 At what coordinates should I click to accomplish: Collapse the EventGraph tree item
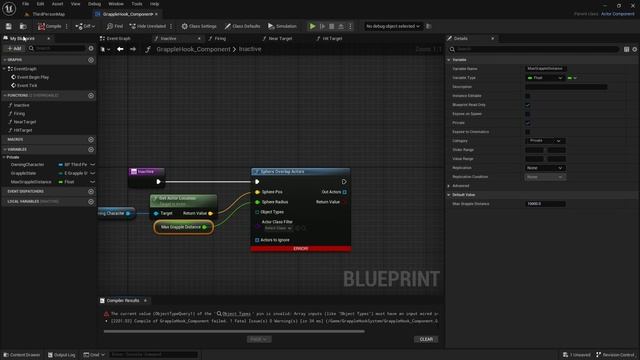[4, 69]
